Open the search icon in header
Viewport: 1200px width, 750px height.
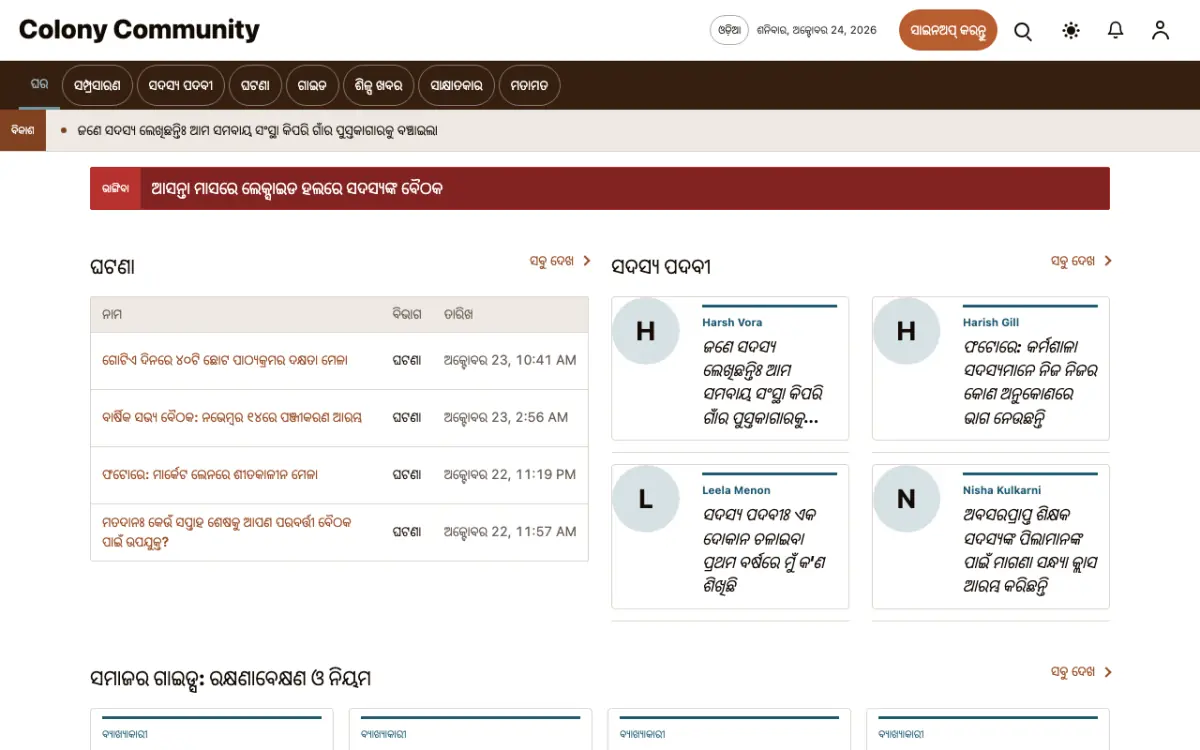pos(1023,31)
